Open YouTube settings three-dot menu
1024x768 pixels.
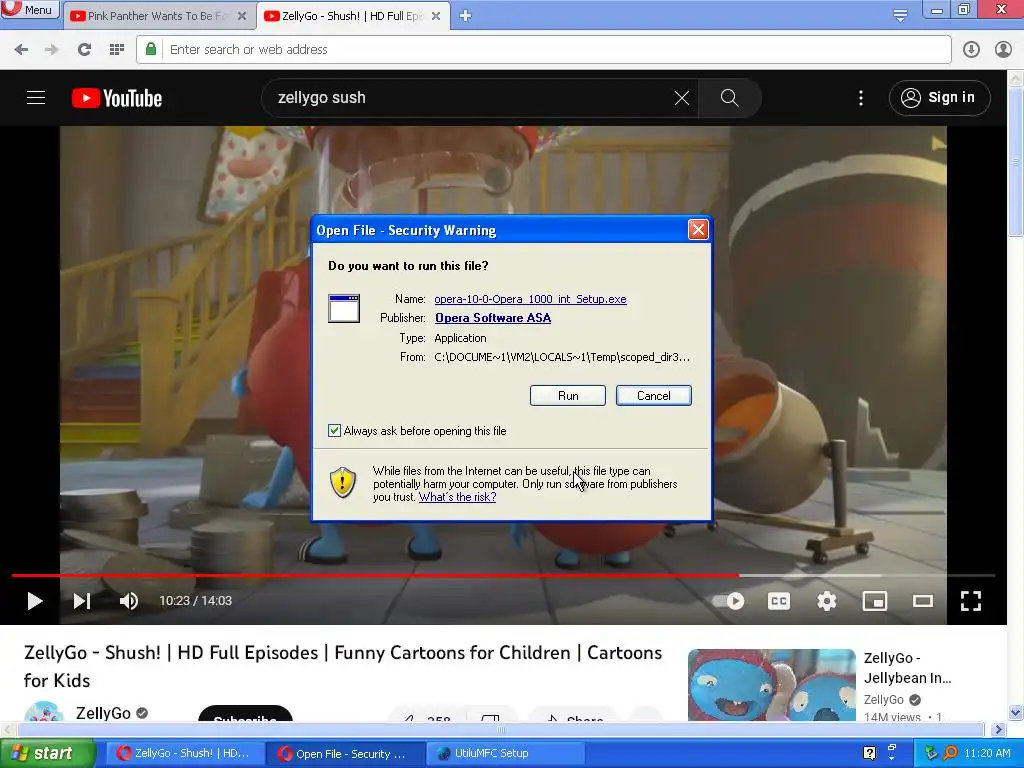click(861, 98)
